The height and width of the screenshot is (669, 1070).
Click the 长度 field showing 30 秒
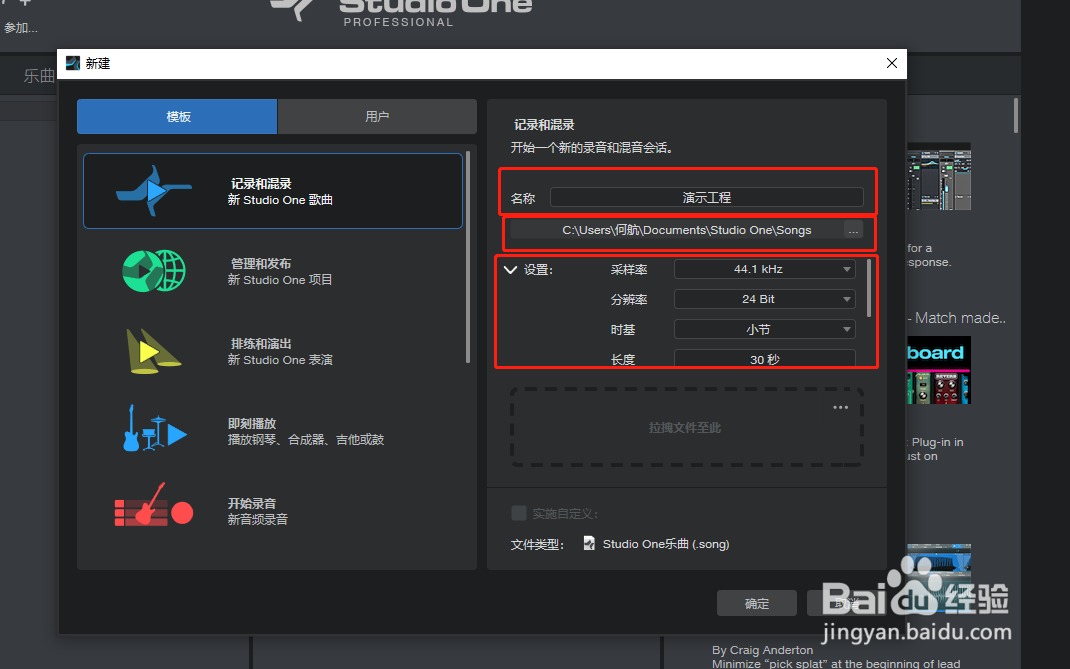764,358
